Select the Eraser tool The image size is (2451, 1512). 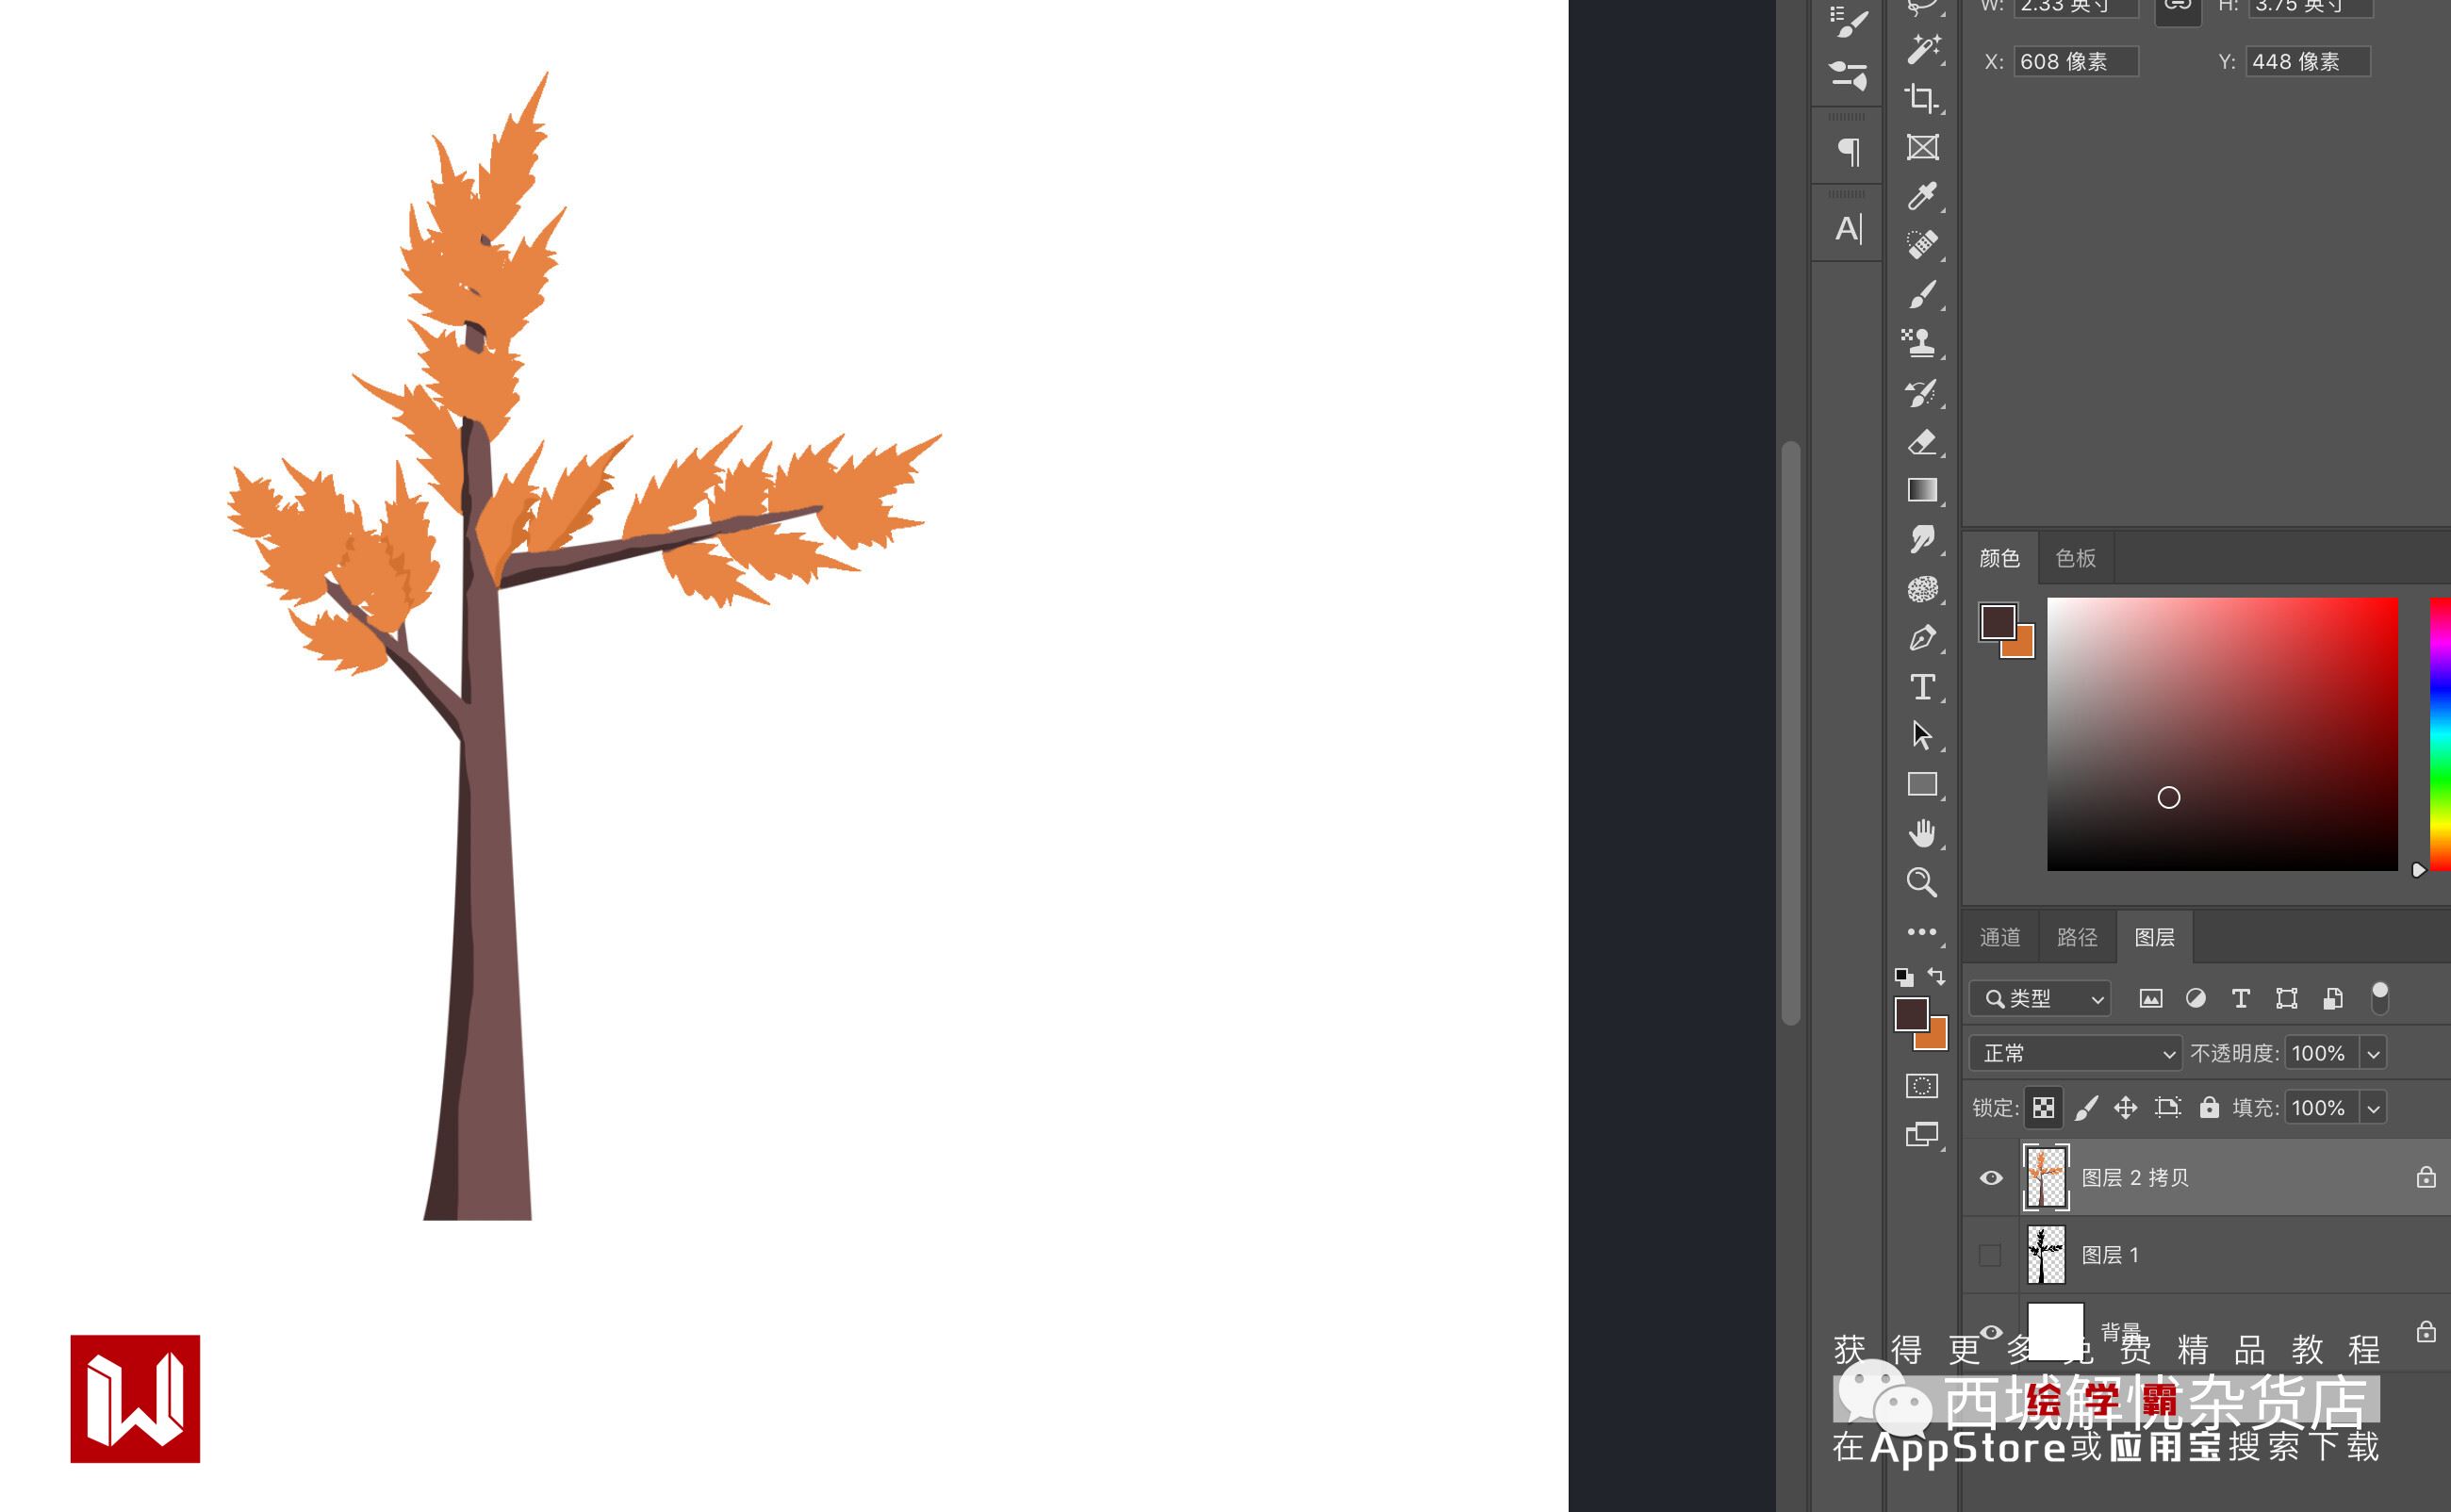click(1921, 442)
